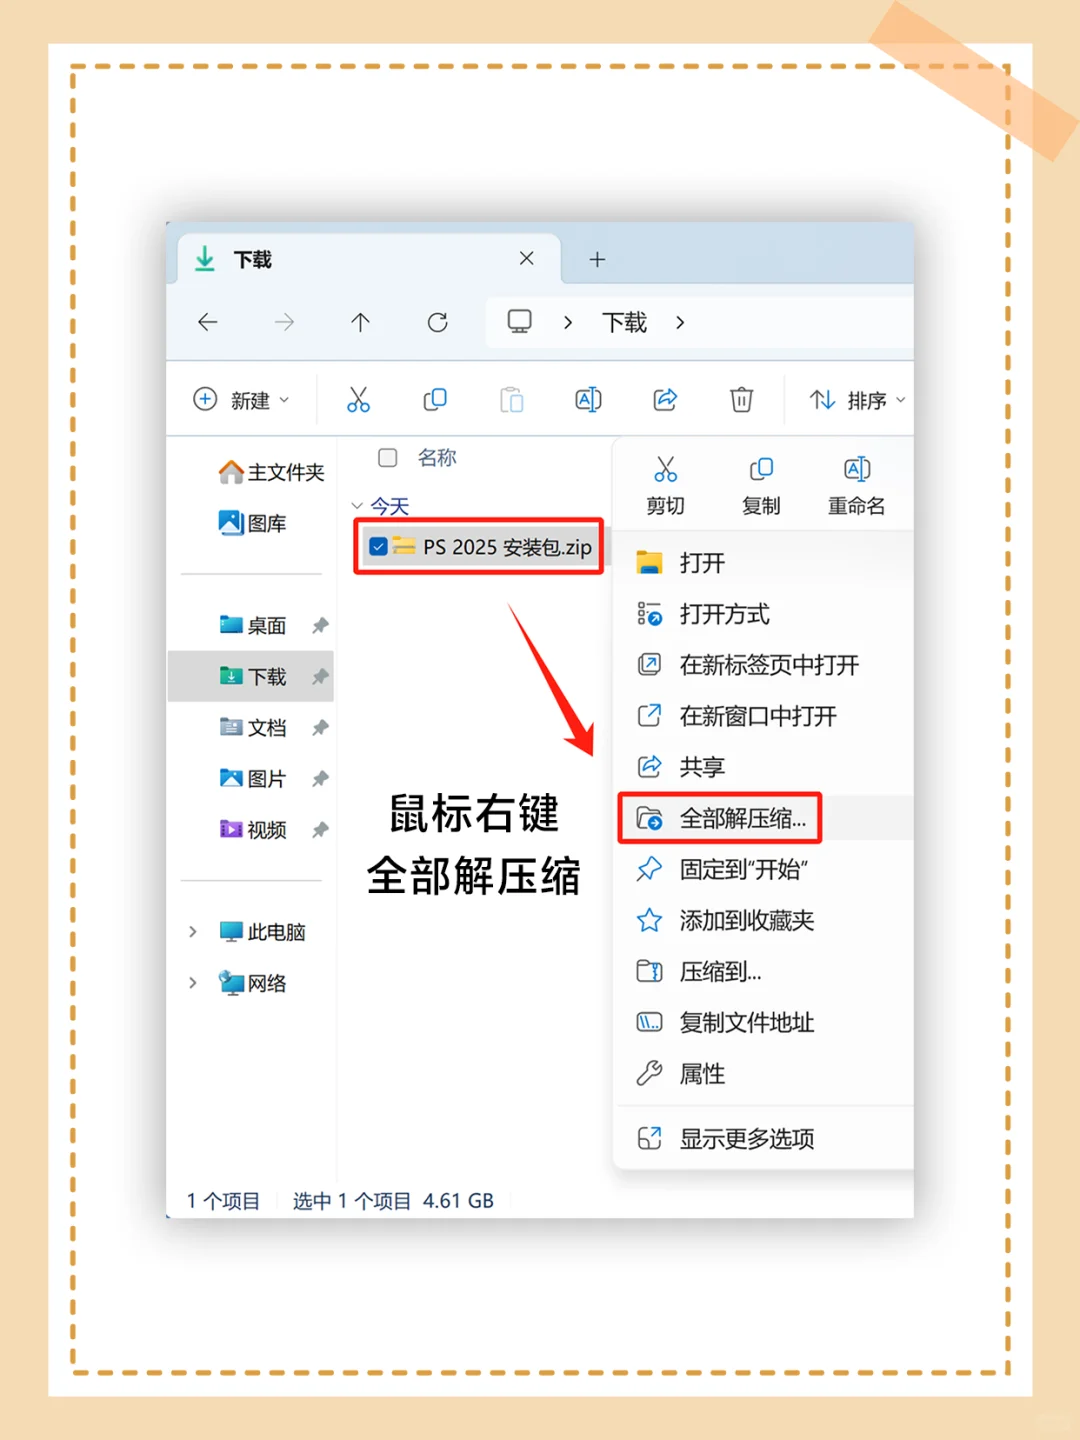Select the Rename icon in the toolbar
This screenshot has height=1440, width=1080.
(x=588, y=399)
